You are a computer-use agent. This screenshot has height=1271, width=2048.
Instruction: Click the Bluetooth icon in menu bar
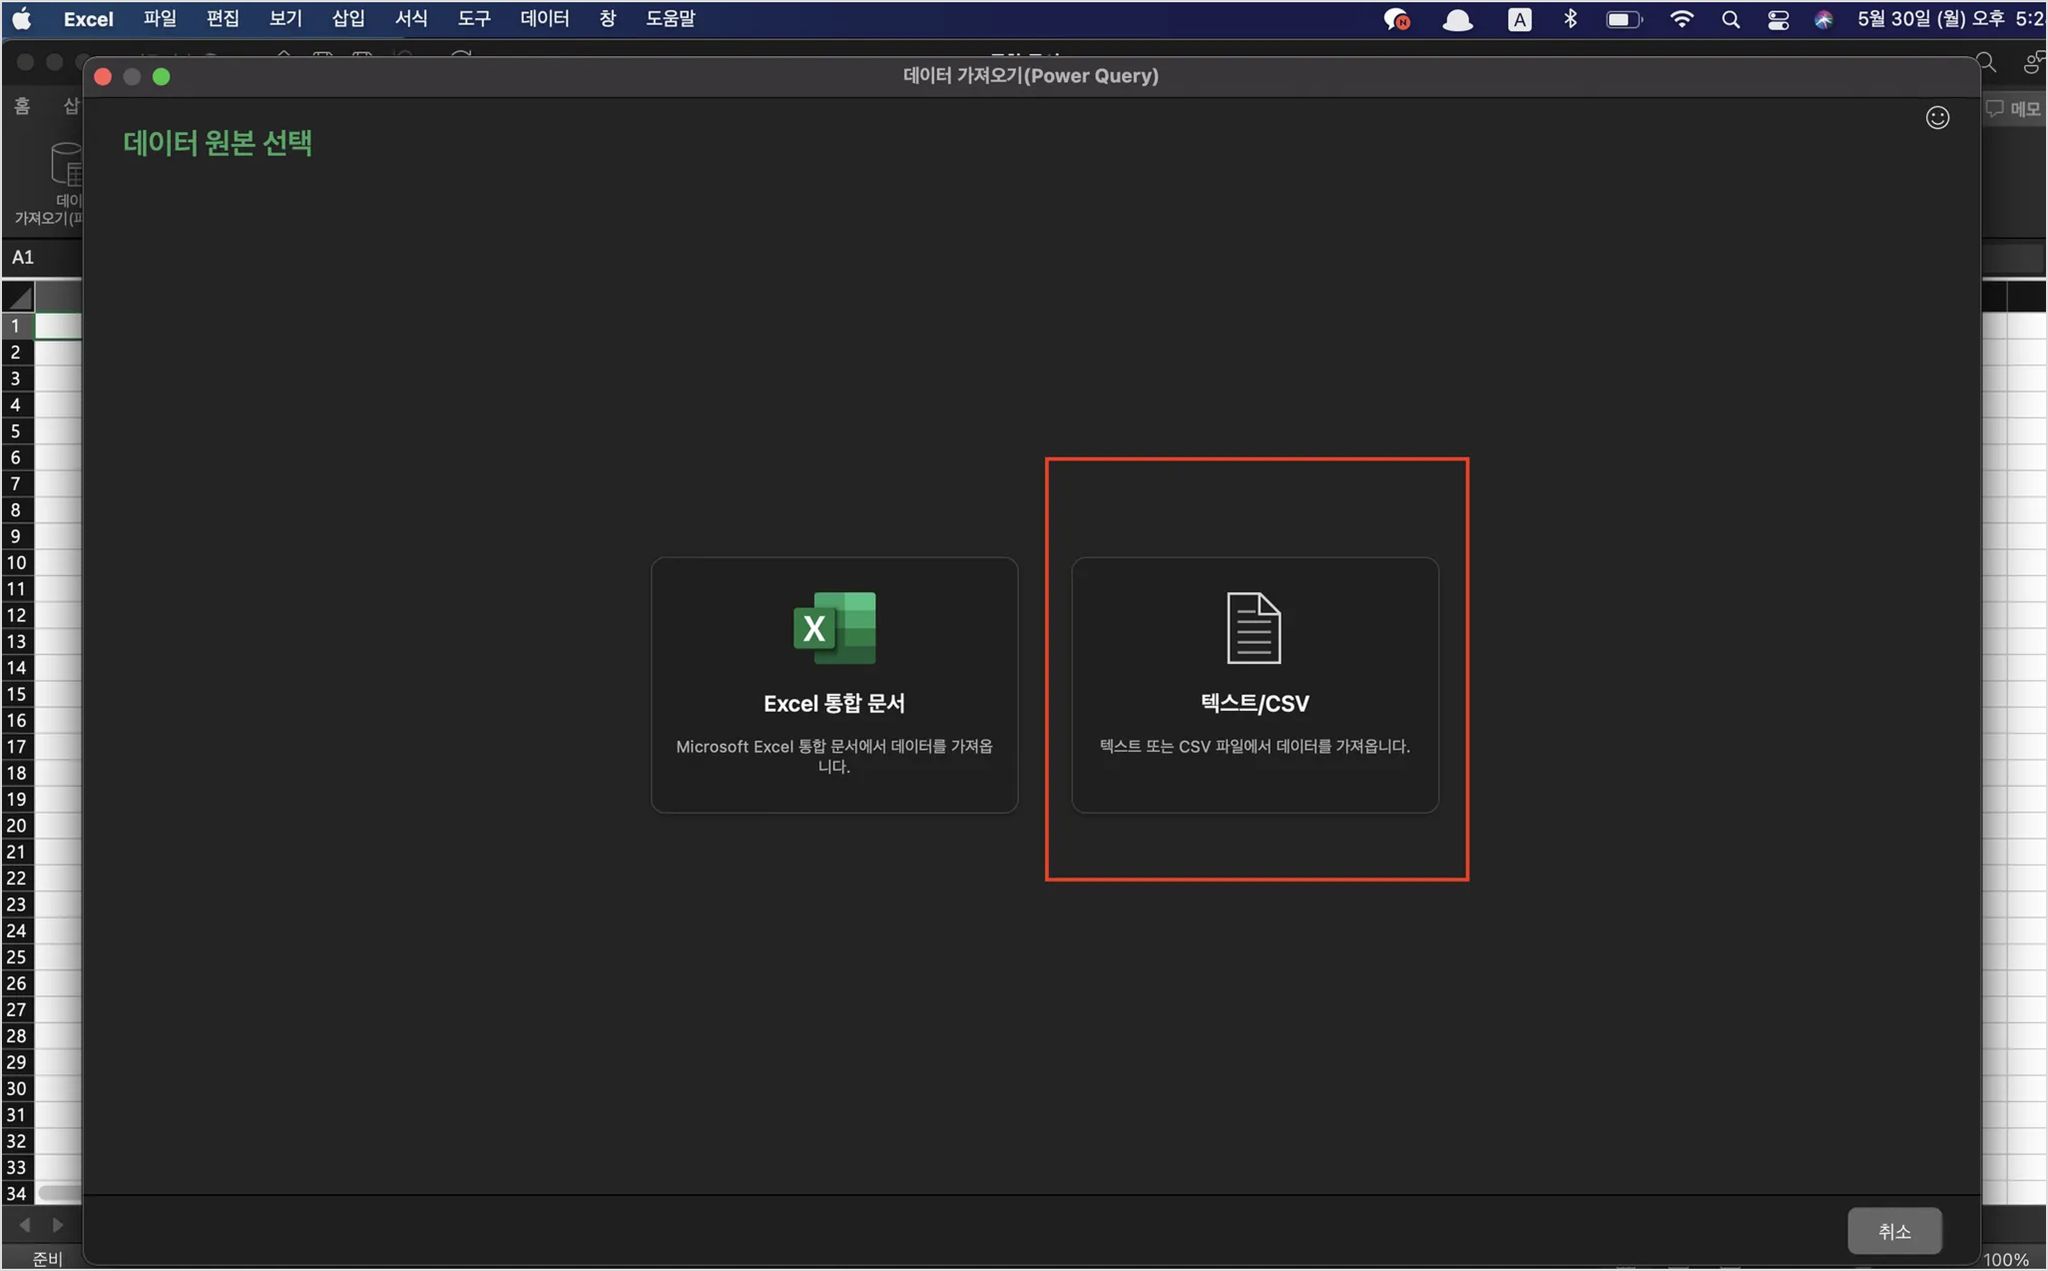[x=1570, y=19]
